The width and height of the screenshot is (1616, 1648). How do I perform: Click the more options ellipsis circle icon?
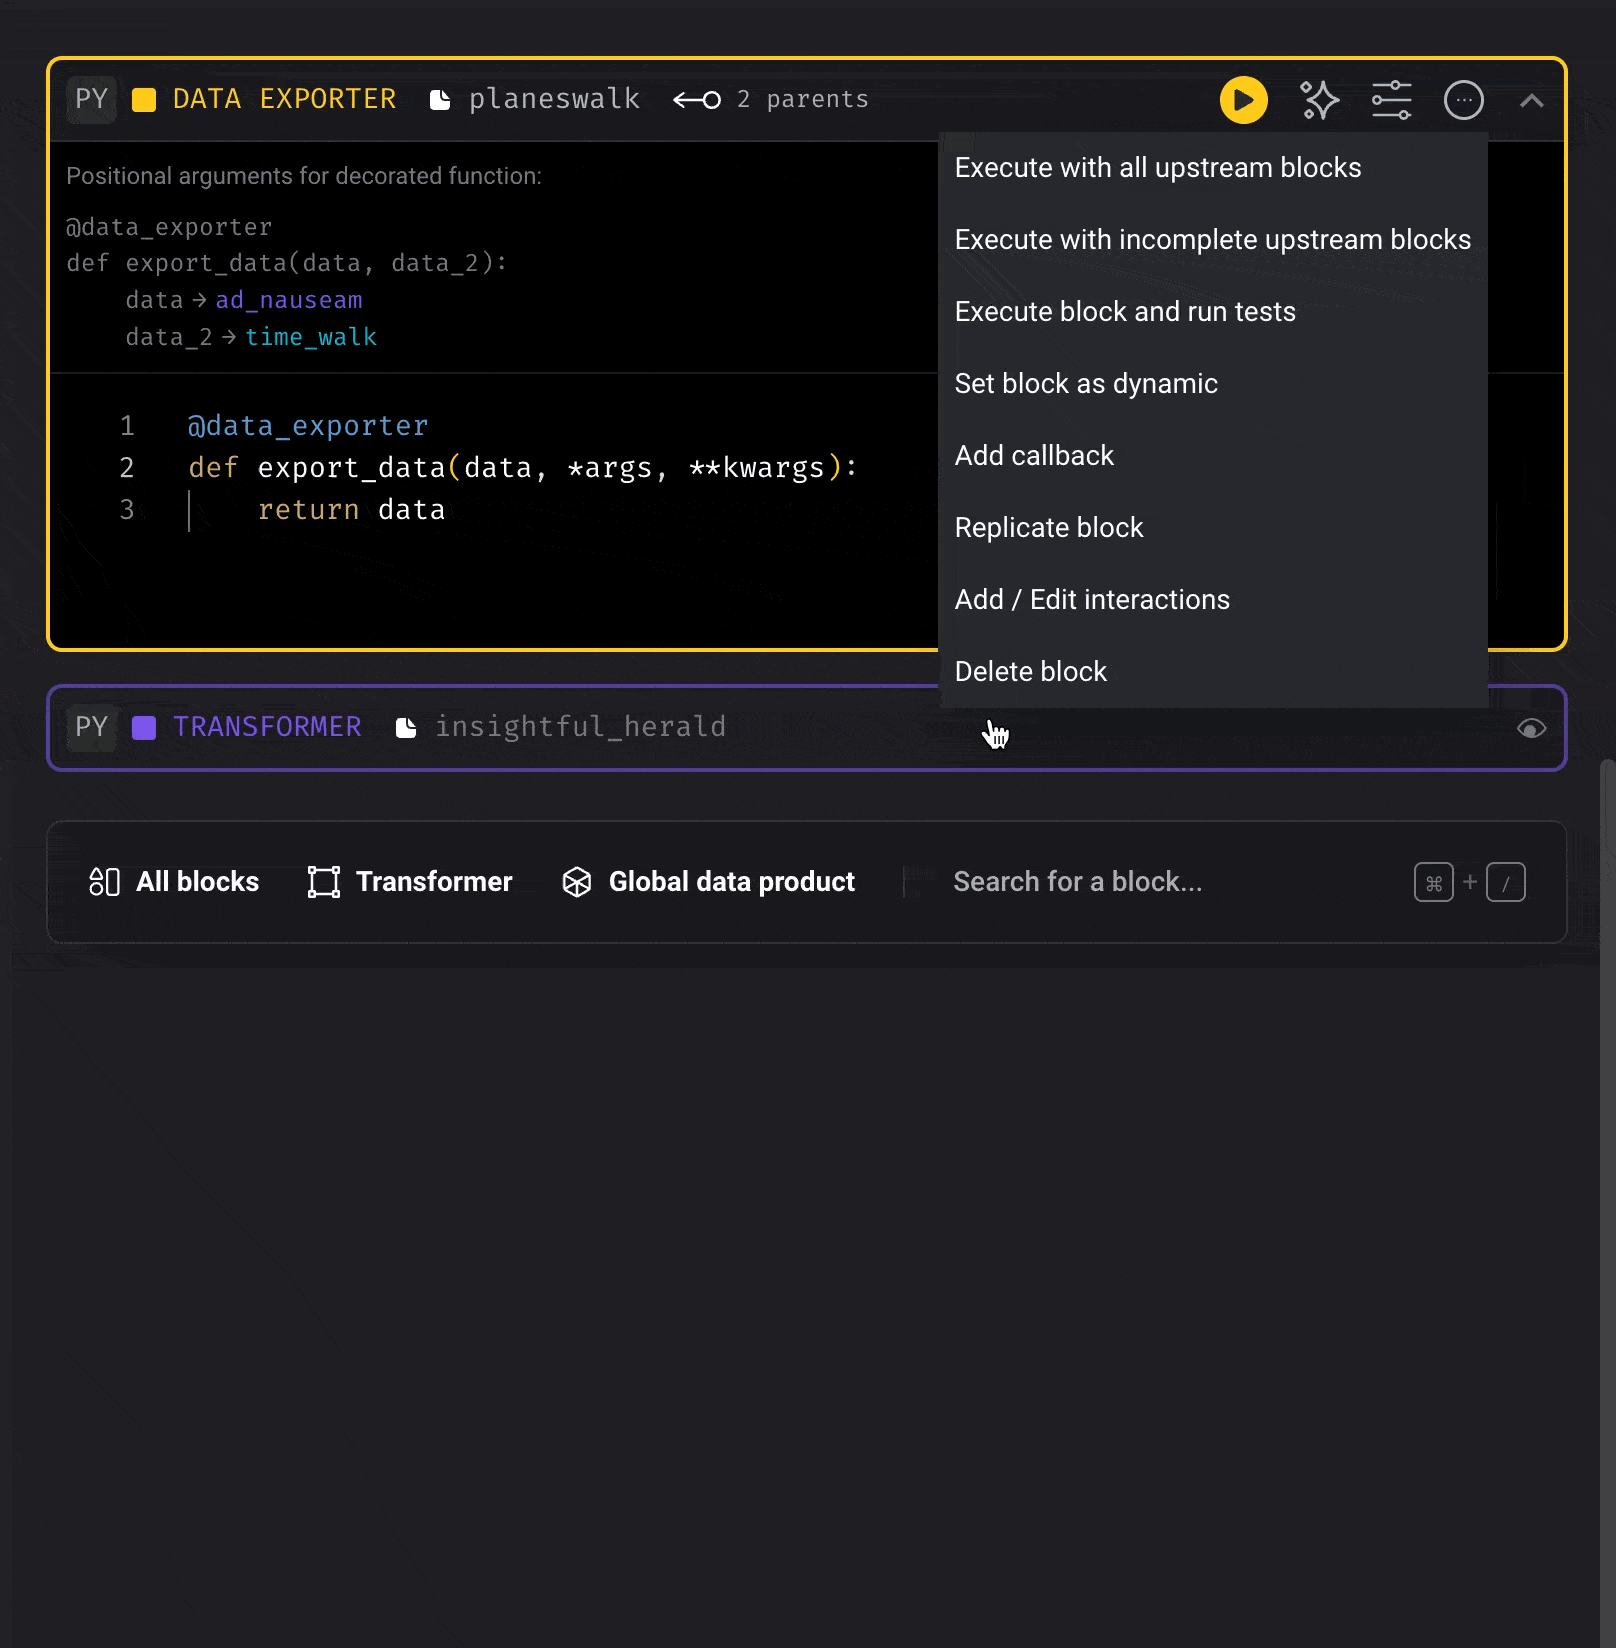1463,100
